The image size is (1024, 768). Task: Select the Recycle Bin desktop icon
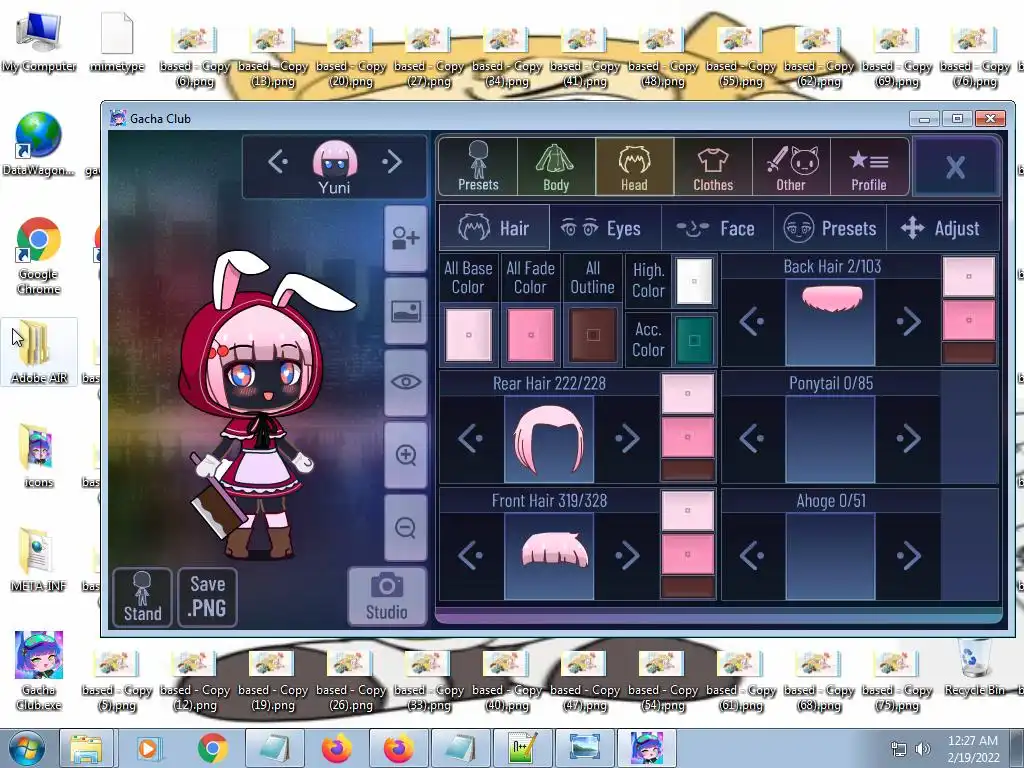click(974, 667)
